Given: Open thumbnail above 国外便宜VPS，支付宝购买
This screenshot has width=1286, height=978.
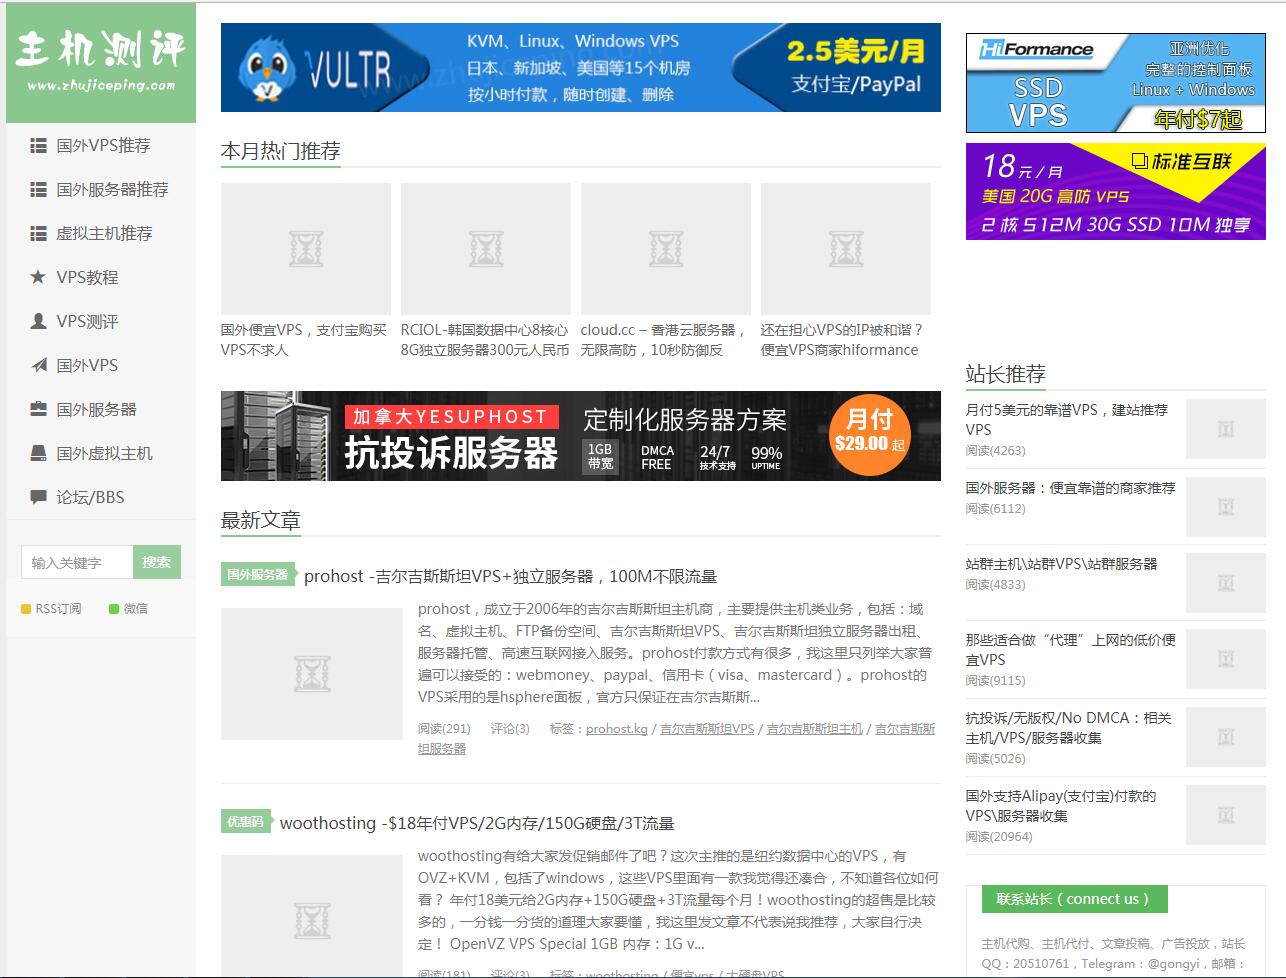Looking at the screenshot, I should [306, 249].
